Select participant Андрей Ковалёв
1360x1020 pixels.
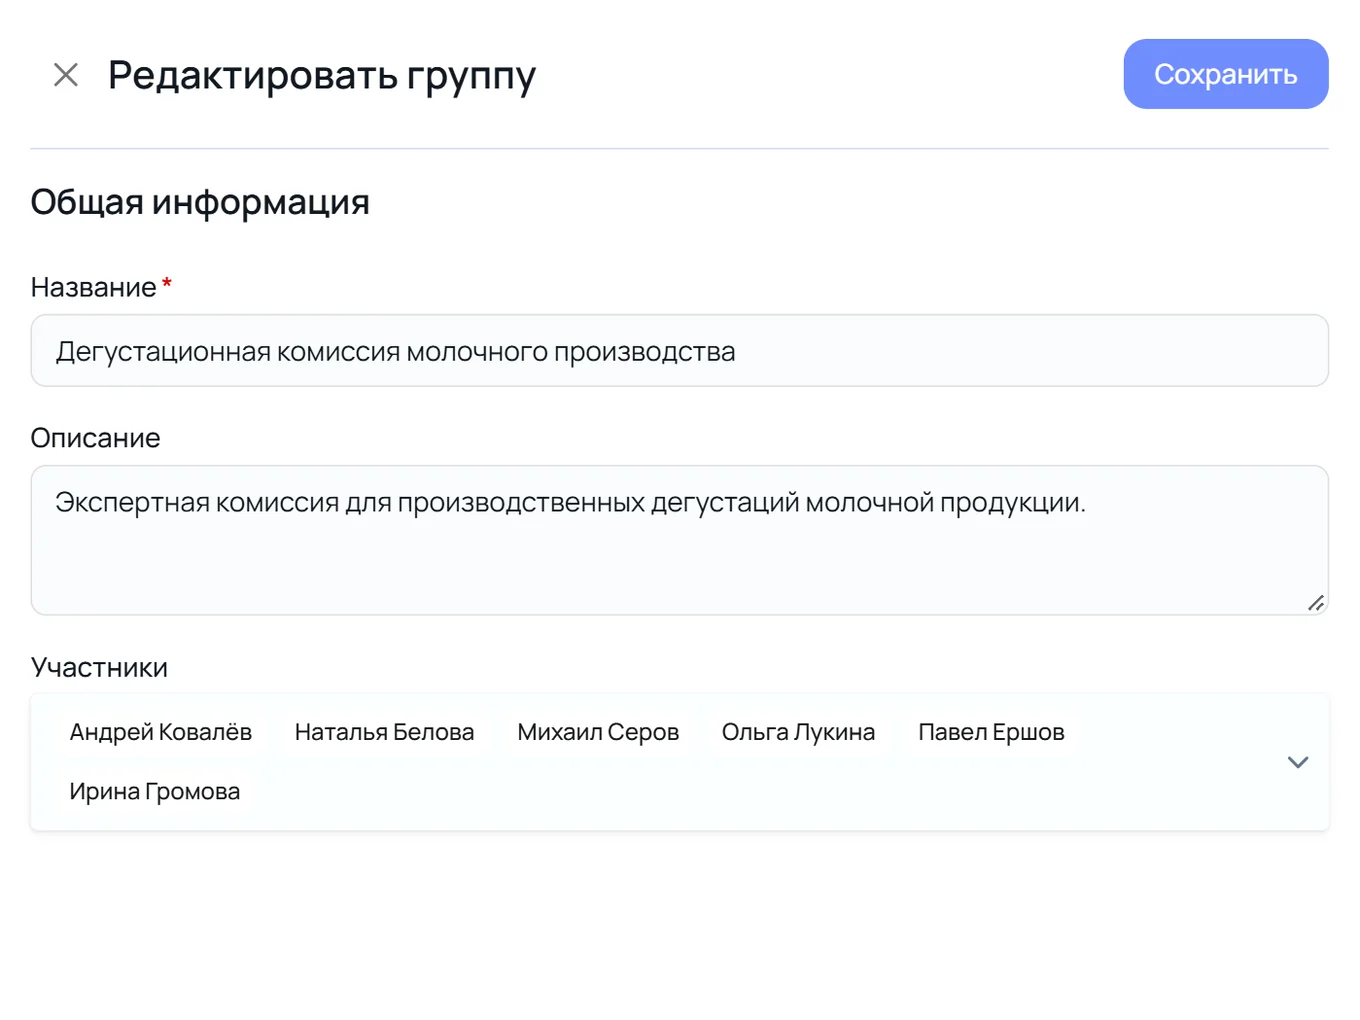[161, 732]
